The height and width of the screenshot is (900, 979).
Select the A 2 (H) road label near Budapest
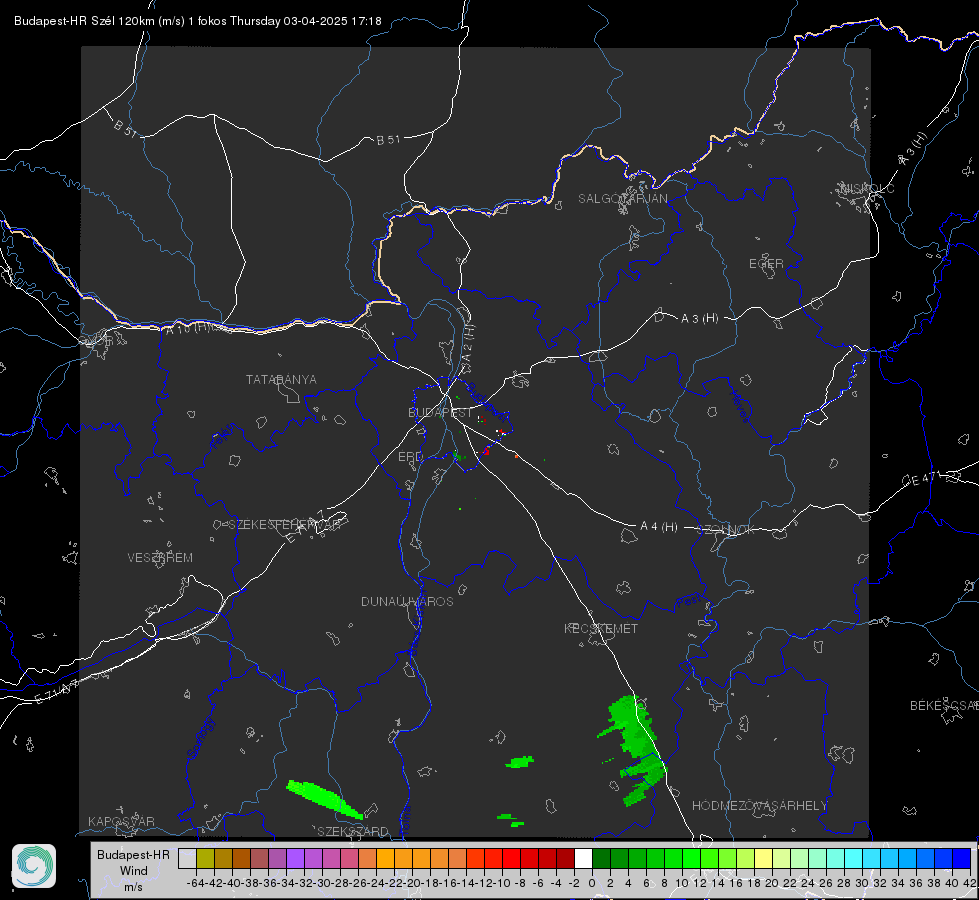tap(467, 343)
